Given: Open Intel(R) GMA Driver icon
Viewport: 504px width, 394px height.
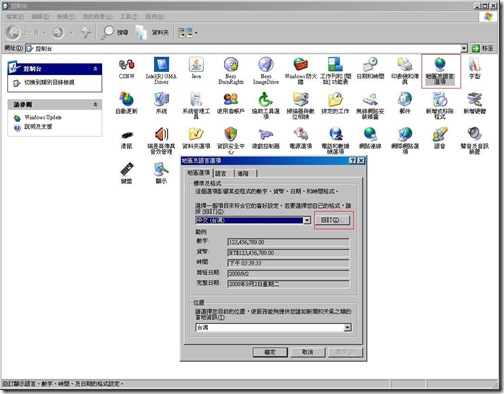Looking at the screenshot, I should [161, 70].
